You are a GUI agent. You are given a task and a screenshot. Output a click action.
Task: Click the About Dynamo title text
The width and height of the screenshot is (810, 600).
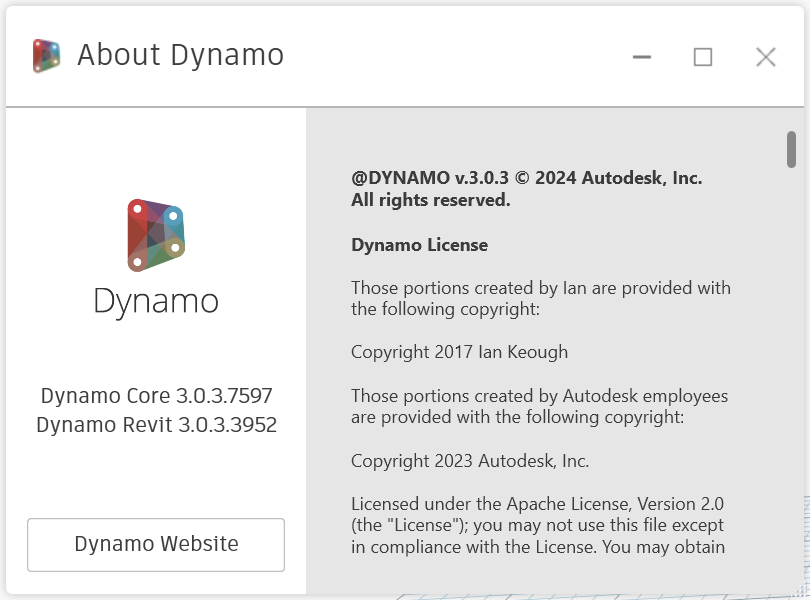[180, 56]
